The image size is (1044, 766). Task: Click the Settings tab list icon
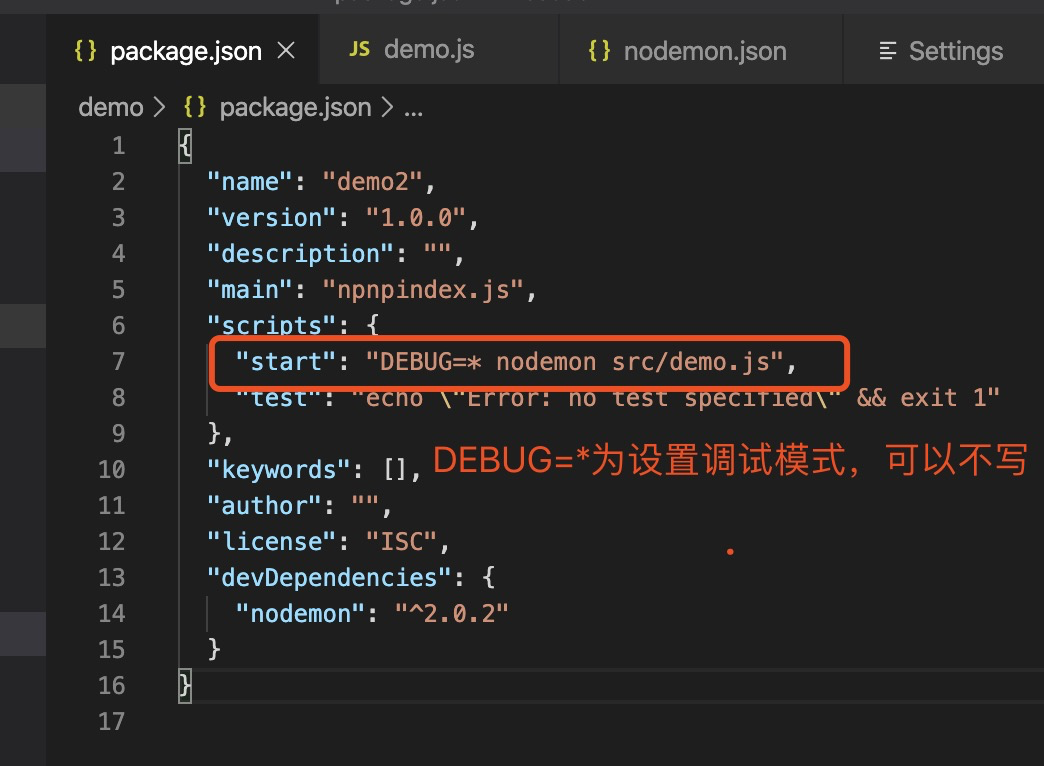point(888,51)
